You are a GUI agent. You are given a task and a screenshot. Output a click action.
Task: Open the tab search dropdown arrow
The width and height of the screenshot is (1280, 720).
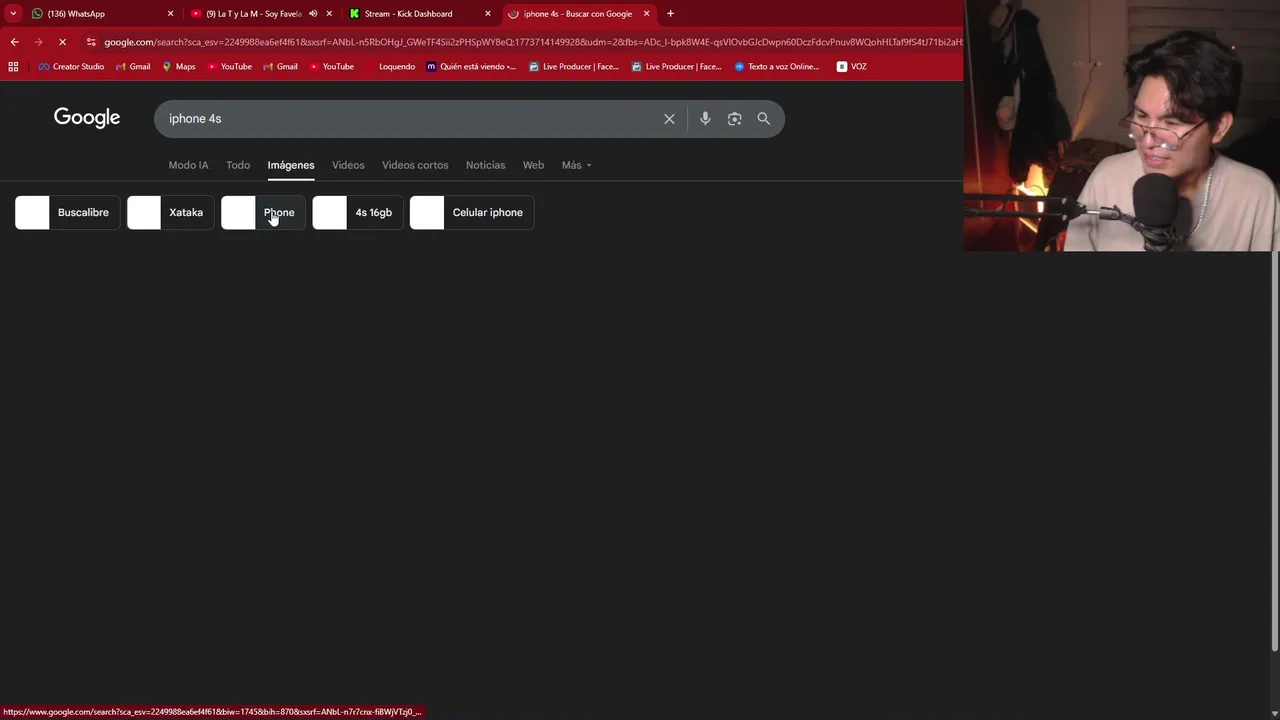coord(13,13)
